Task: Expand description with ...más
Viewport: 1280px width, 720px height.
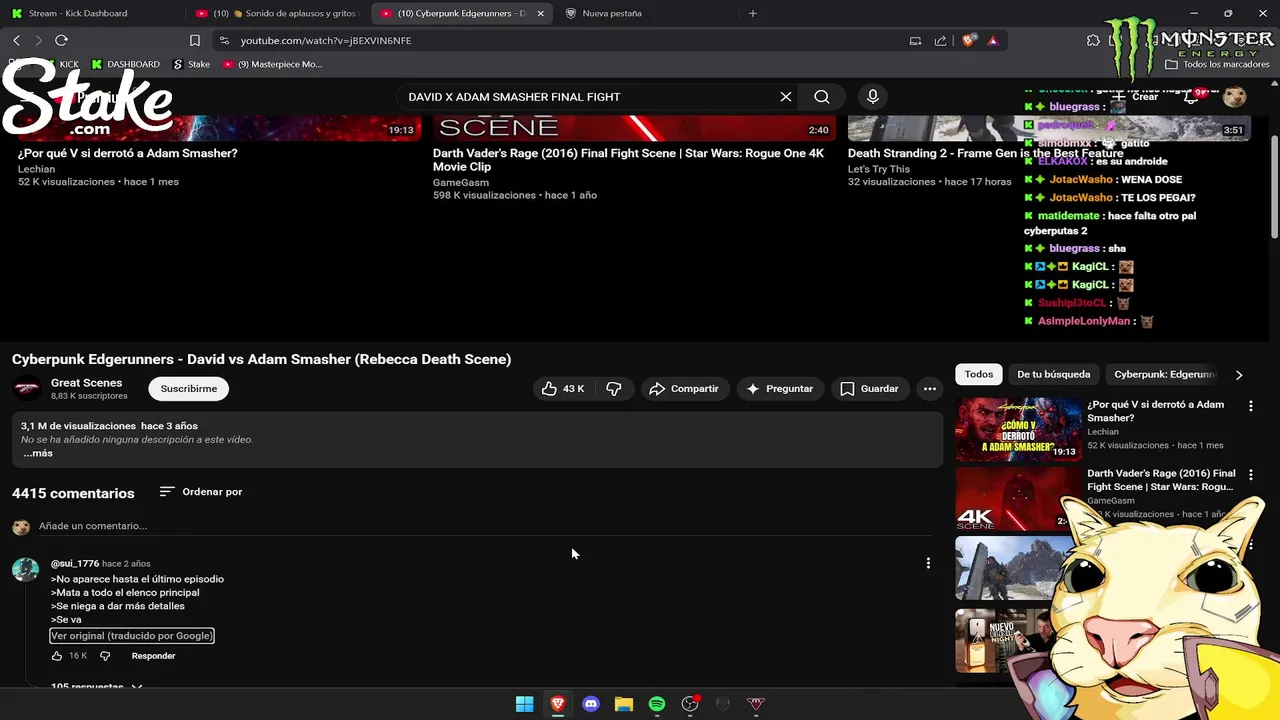Action: point(38,453)
